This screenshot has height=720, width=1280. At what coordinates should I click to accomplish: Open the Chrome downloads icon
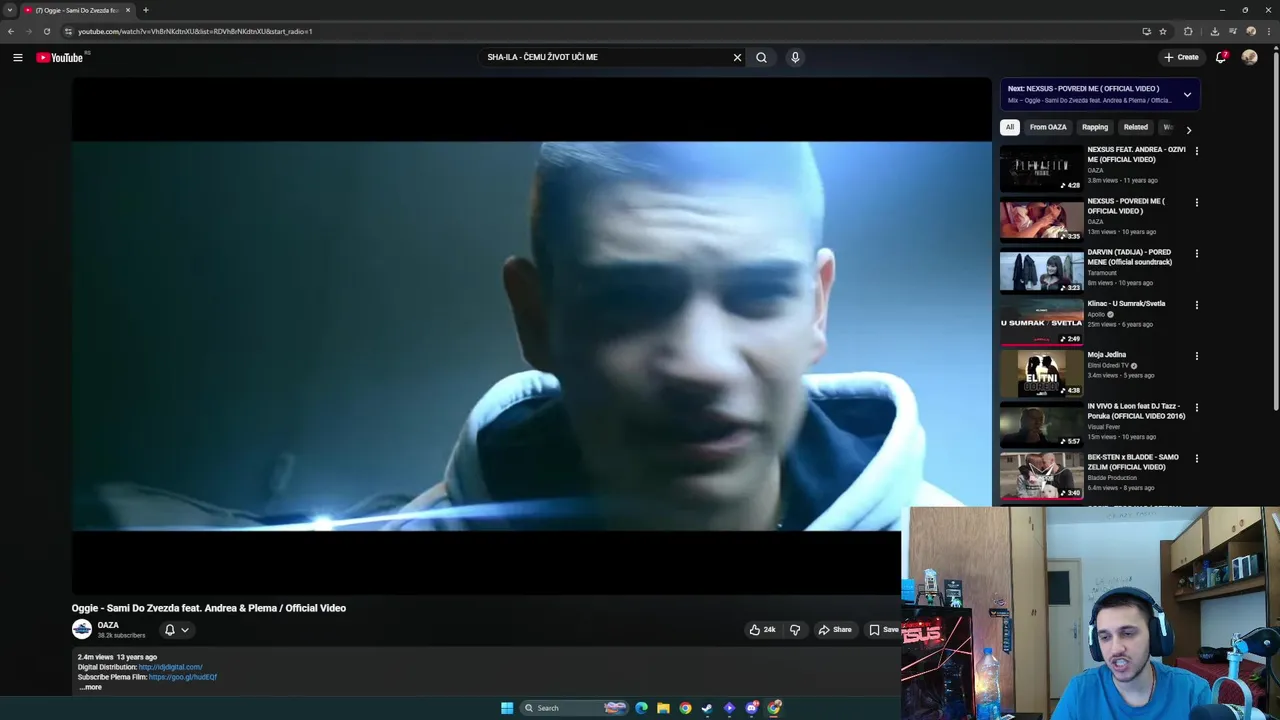[x=1215, y=31]
